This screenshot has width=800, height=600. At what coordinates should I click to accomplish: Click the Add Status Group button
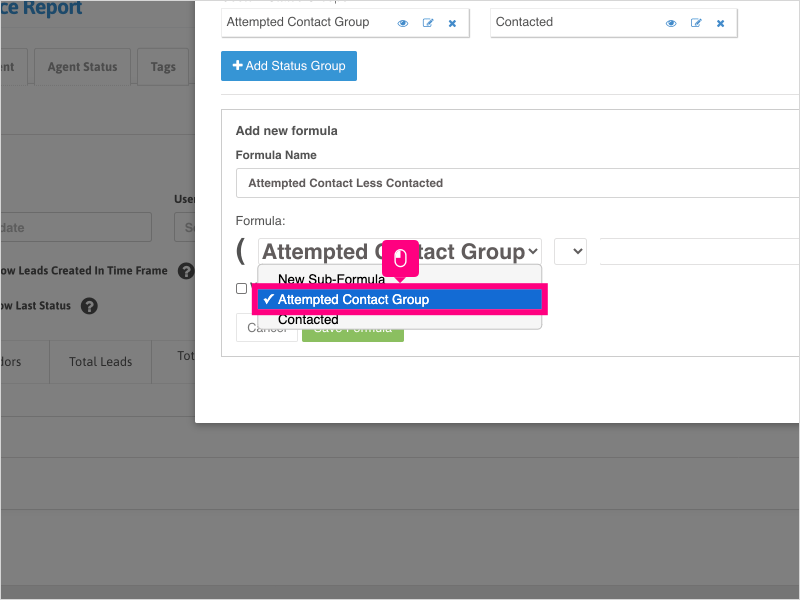click(289, 66)
